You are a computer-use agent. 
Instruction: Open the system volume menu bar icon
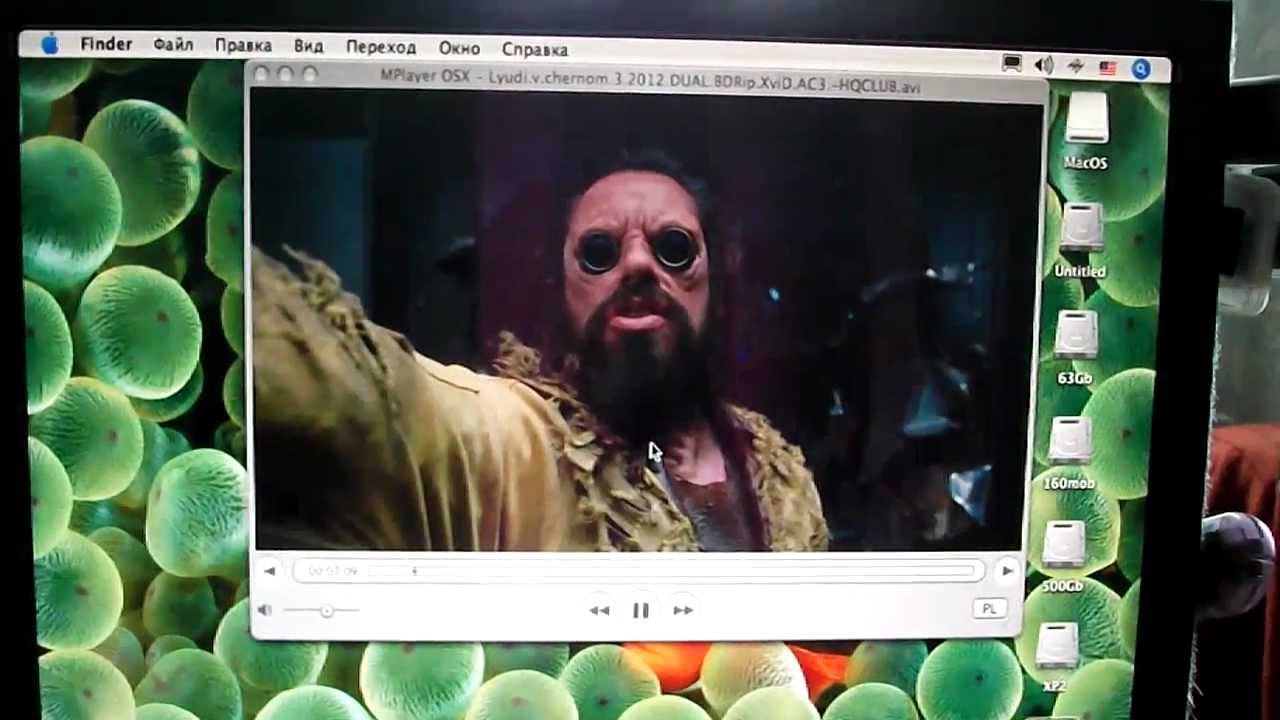(1044, 65)
